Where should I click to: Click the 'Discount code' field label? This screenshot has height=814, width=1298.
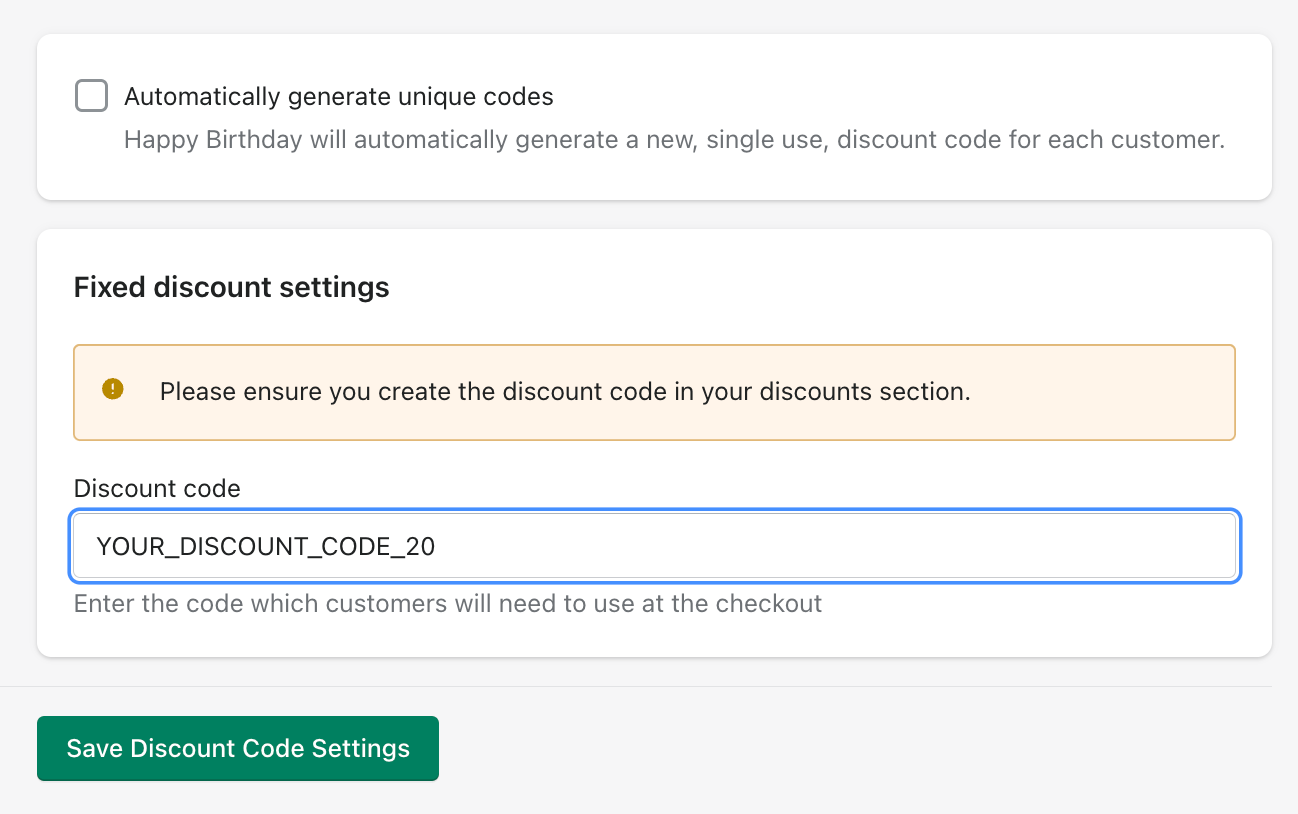click(157, 489)
